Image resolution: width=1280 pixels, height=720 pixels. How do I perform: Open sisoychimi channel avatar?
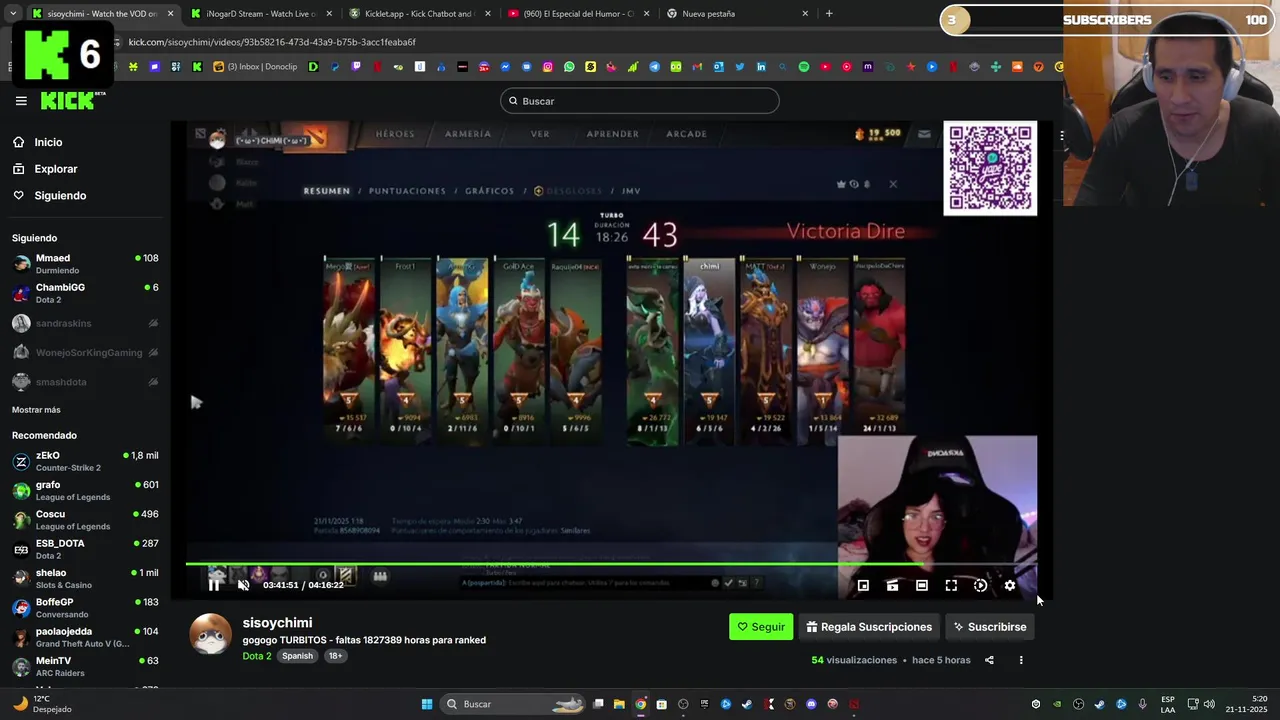tap(210, 634)
